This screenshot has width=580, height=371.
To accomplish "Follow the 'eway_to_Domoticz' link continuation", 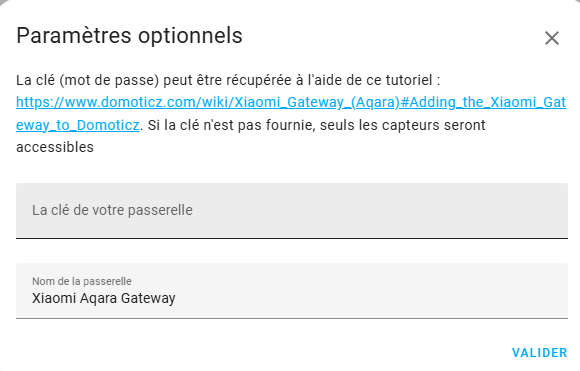I will pyautogui.click(x=78, y=125).
